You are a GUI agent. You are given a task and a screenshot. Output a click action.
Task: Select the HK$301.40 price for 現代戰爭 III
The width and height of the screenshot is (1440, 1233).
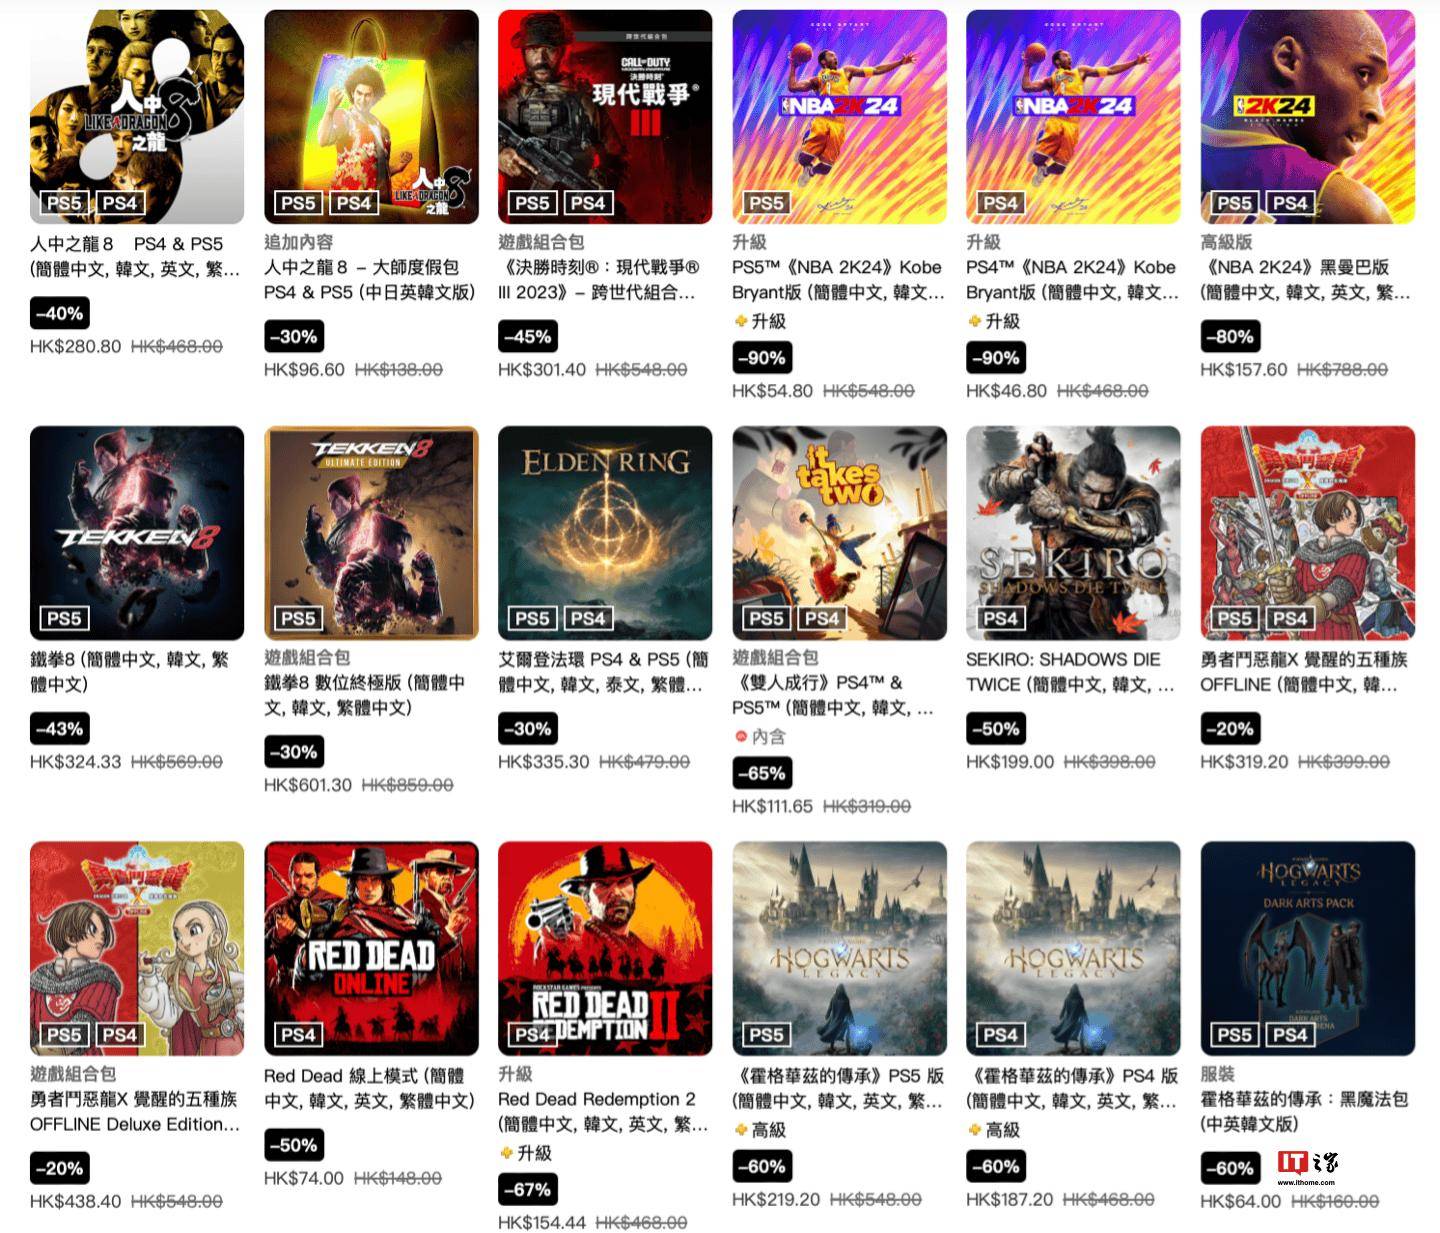tap(542, 370)
